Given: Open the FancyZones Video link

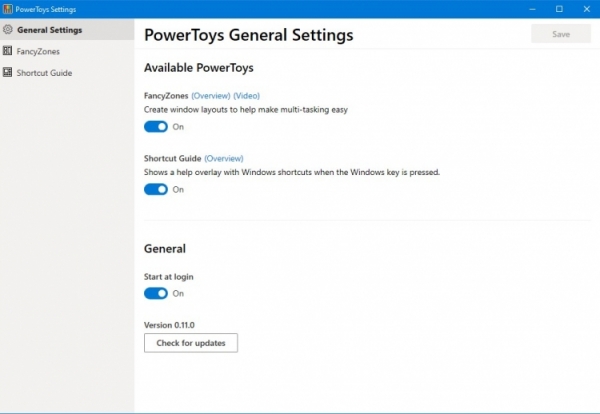Looking at the screenshot, I should click(x=246, y=95).
